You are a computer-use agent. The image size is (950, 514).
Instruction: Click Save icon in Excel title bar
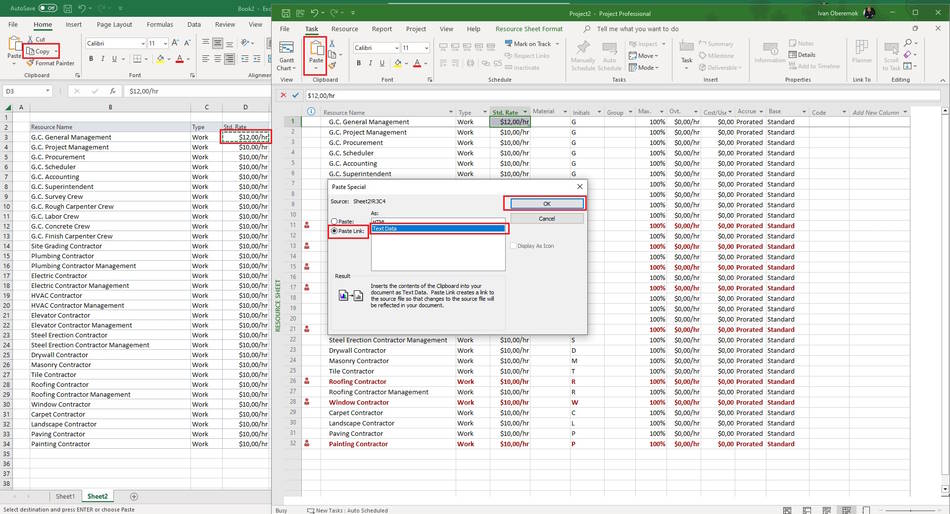(68, 8)
